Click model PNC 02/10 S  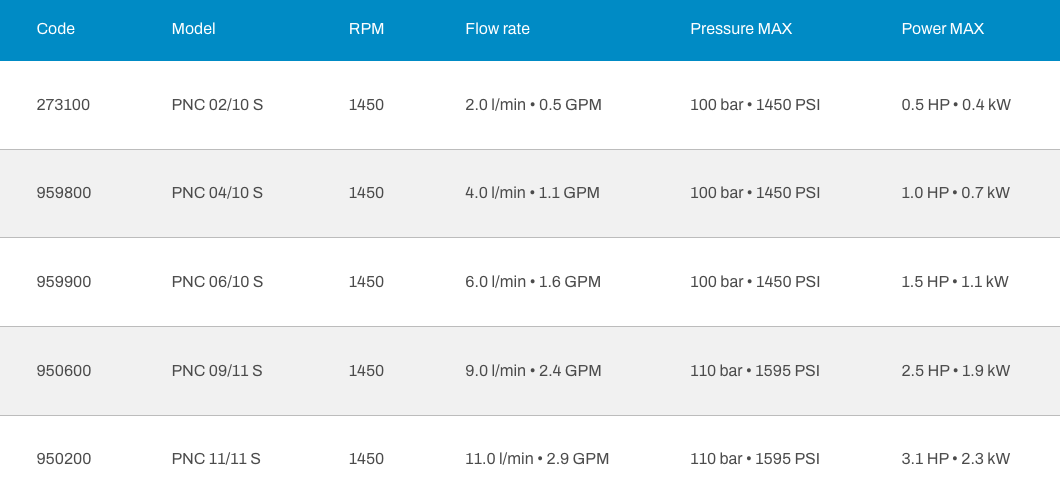217,105
